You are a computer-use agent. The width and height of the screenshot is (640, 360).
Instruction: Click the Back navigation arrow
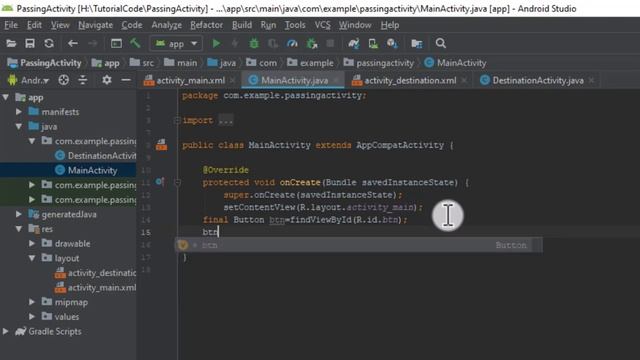pos(73,43)
